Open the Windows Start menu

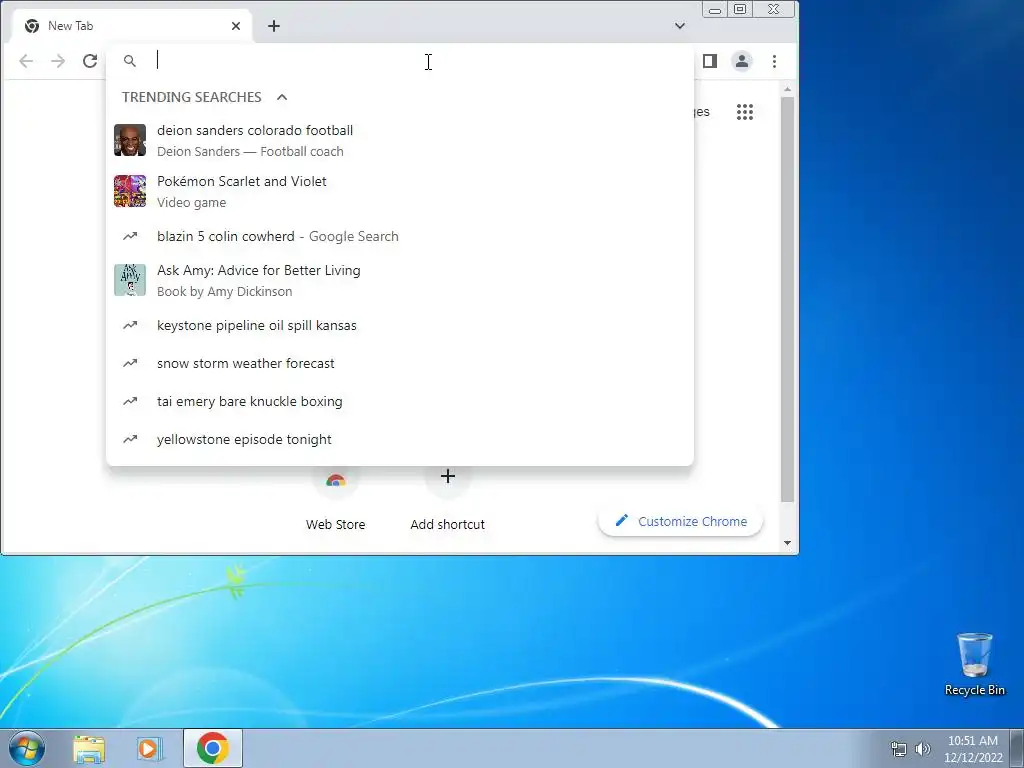(27, 748)
